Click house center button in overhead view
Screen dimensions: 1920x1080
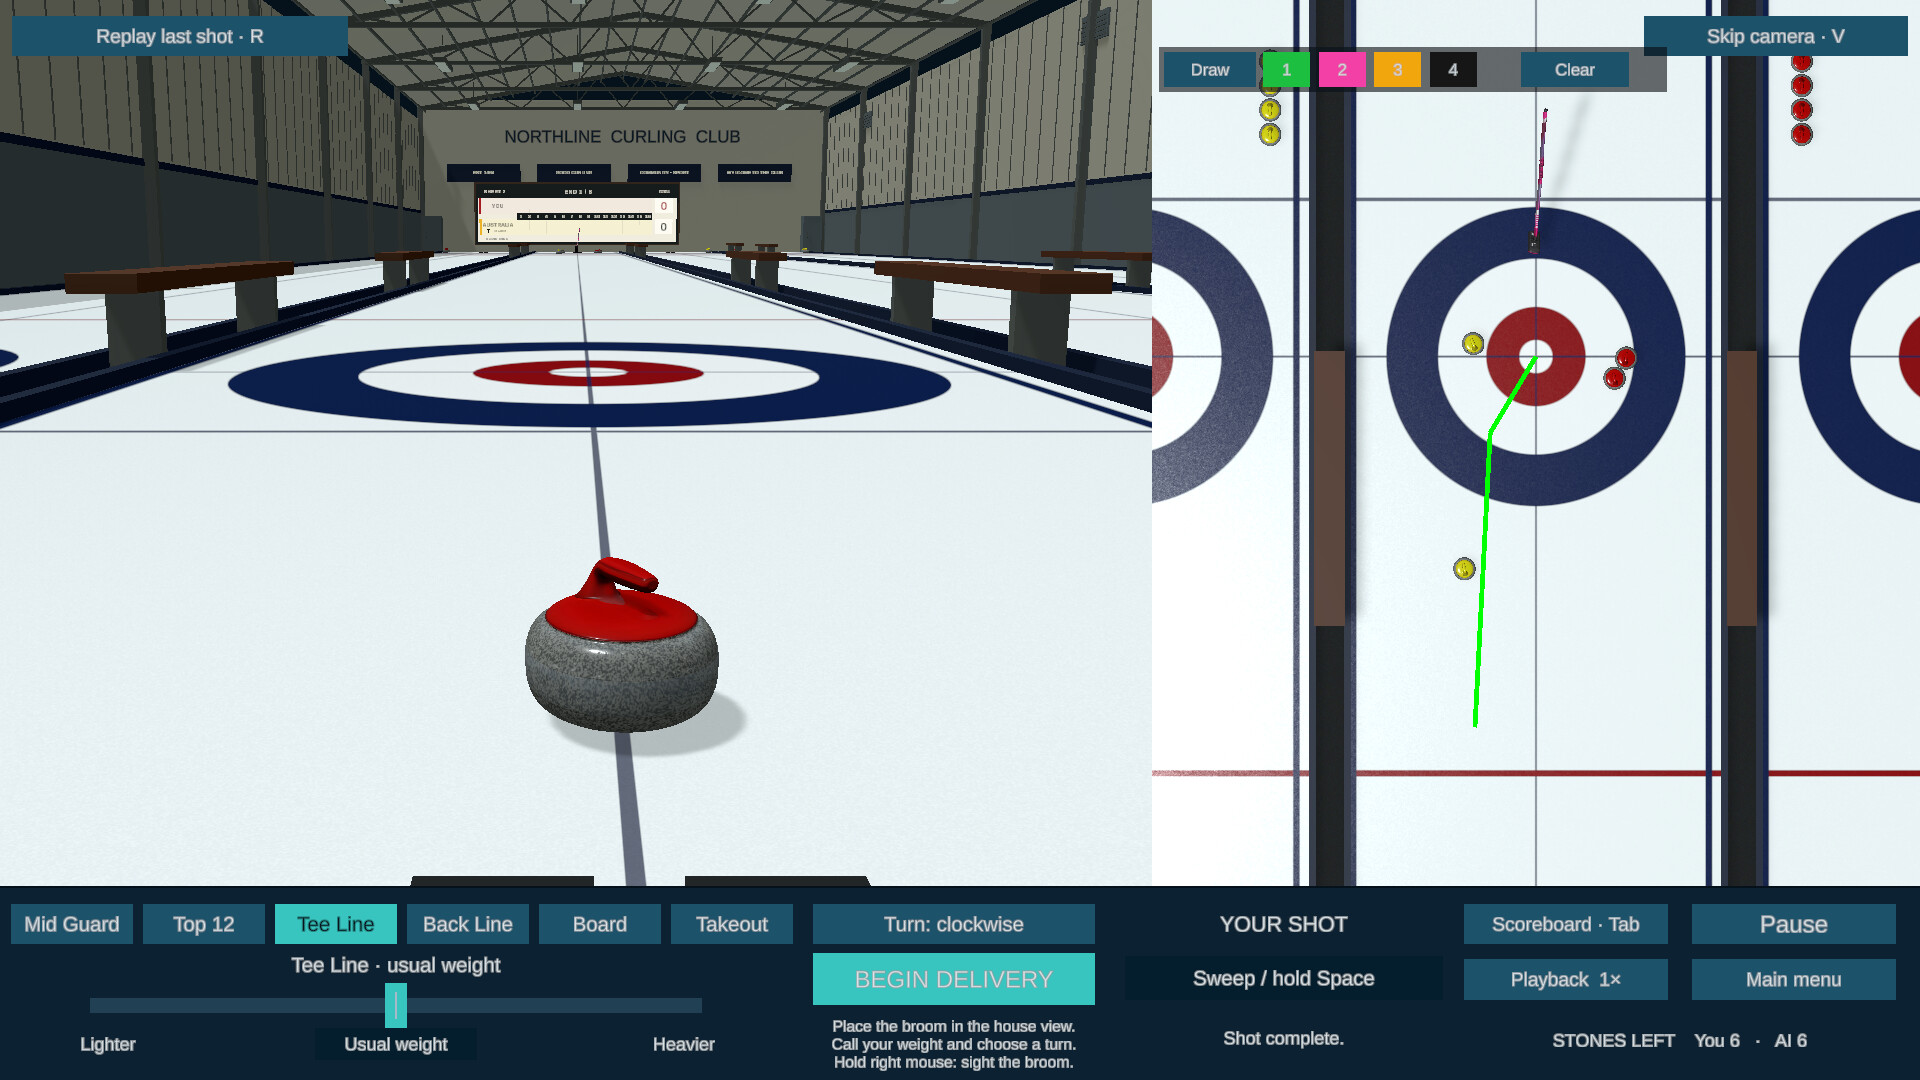pyautogui.click(x=1536, y=356)
